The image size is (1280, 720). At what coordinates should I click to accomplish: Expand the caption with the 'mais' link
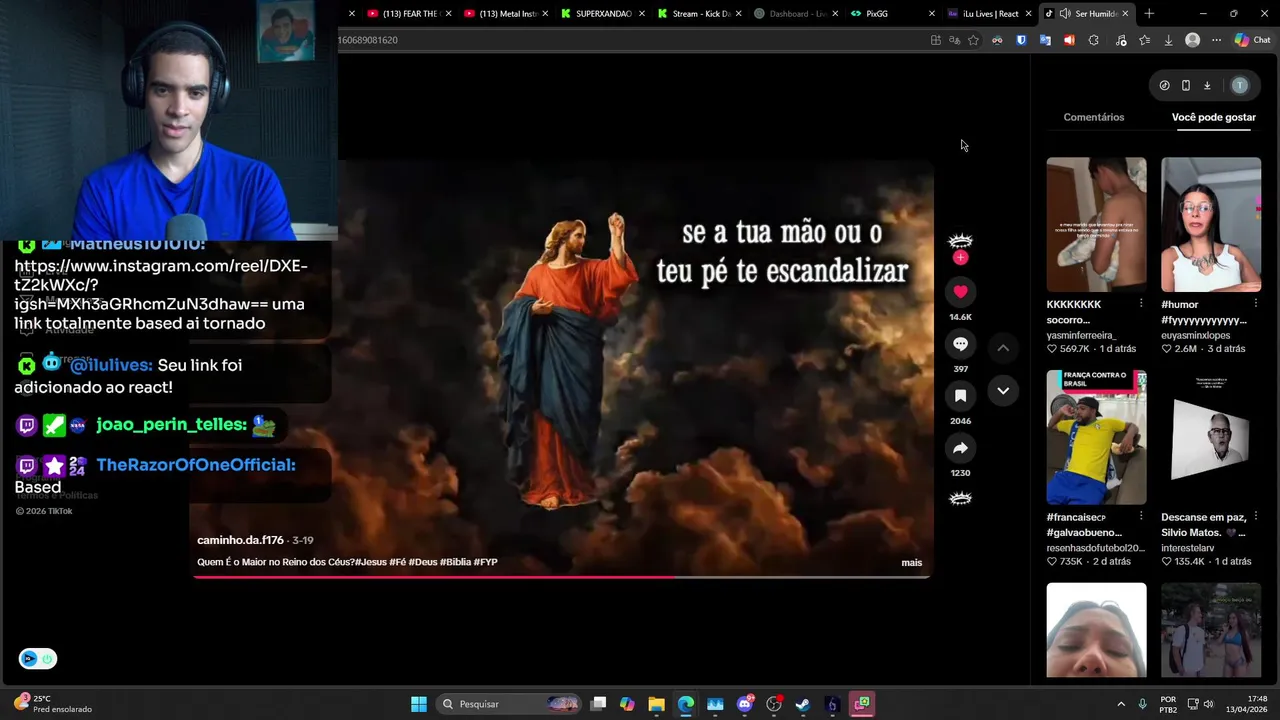click(x=911, y=563)
